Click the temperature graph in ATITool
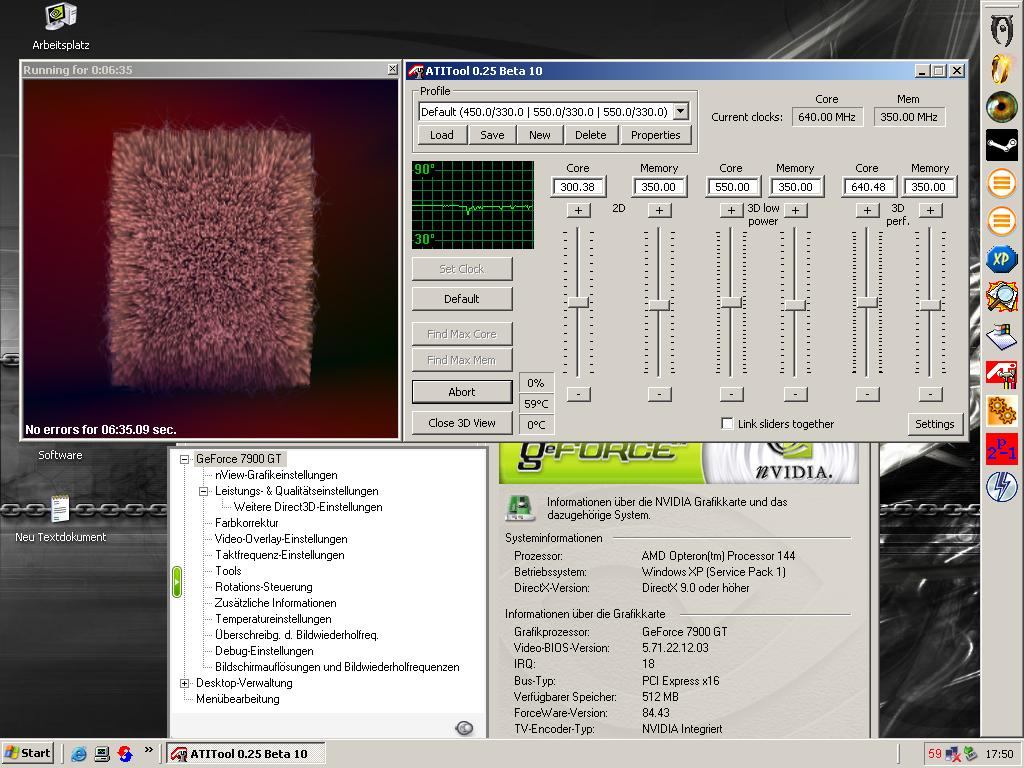This screenshot has height=768, width=1024. 473,205
